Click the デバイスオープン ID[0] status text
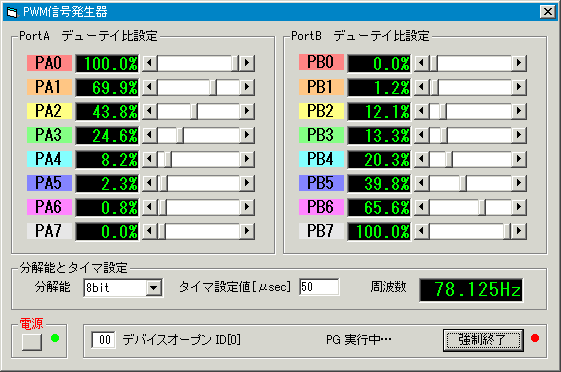This screenshot has height=372, width=561. point(181,339)
